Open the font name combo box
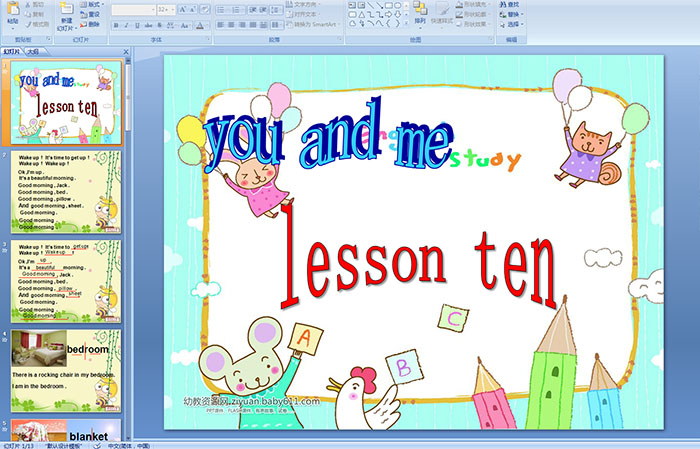Image resolution: width=700 pixels, height=449 pixels. [x=133, y=10]
